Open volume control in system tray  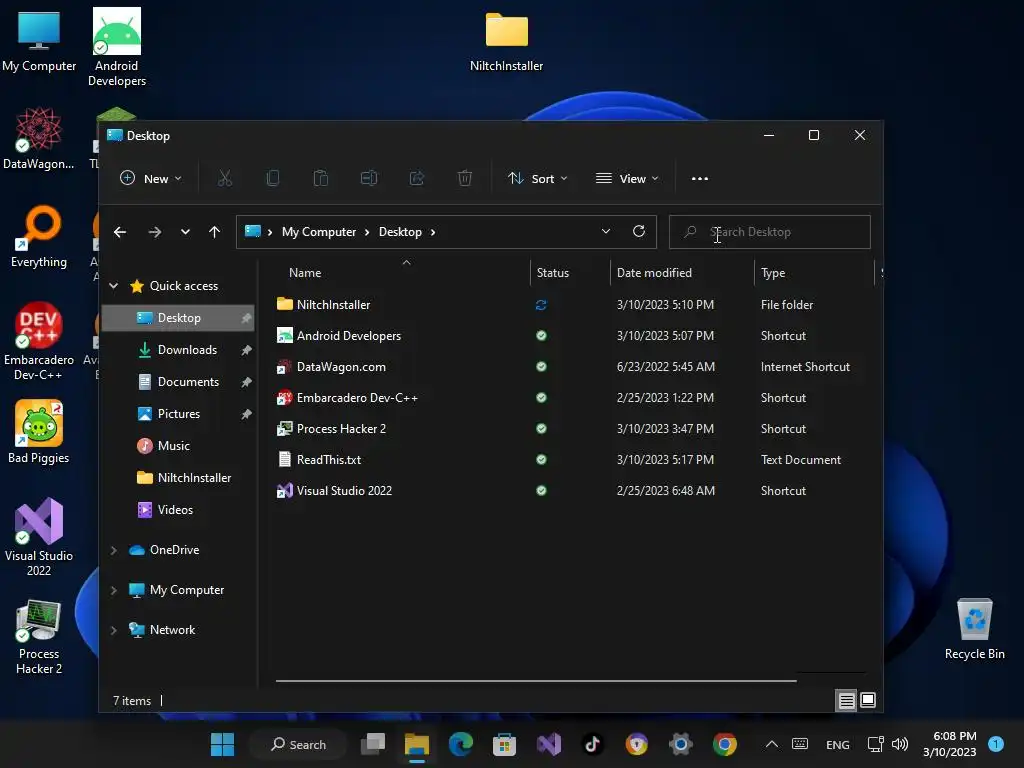pos(900,744)
